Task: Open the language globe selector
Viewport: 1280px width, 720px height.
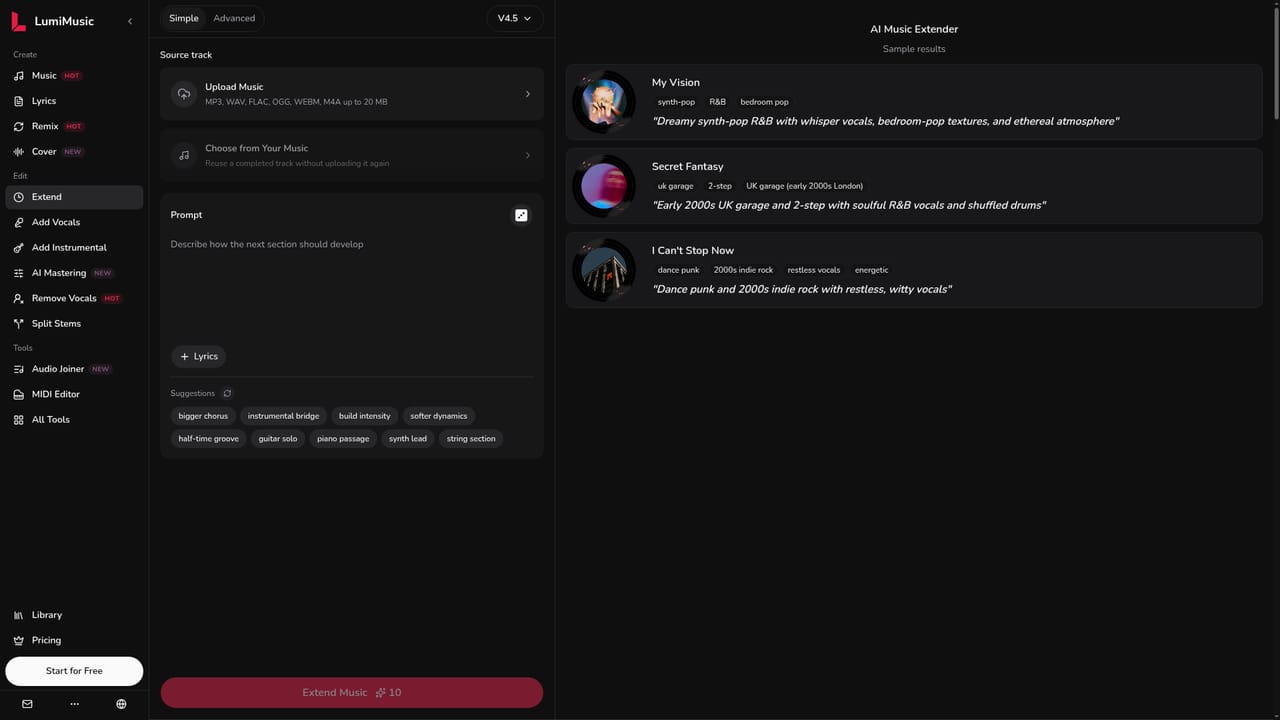Action: click(x=121, y=704)
